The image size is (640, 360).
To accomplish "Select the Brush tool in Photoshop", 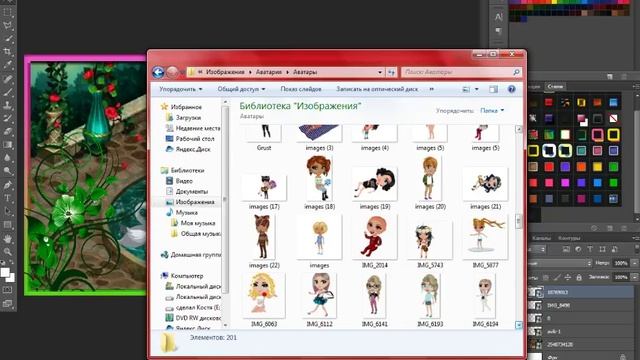I will (8, 92).
